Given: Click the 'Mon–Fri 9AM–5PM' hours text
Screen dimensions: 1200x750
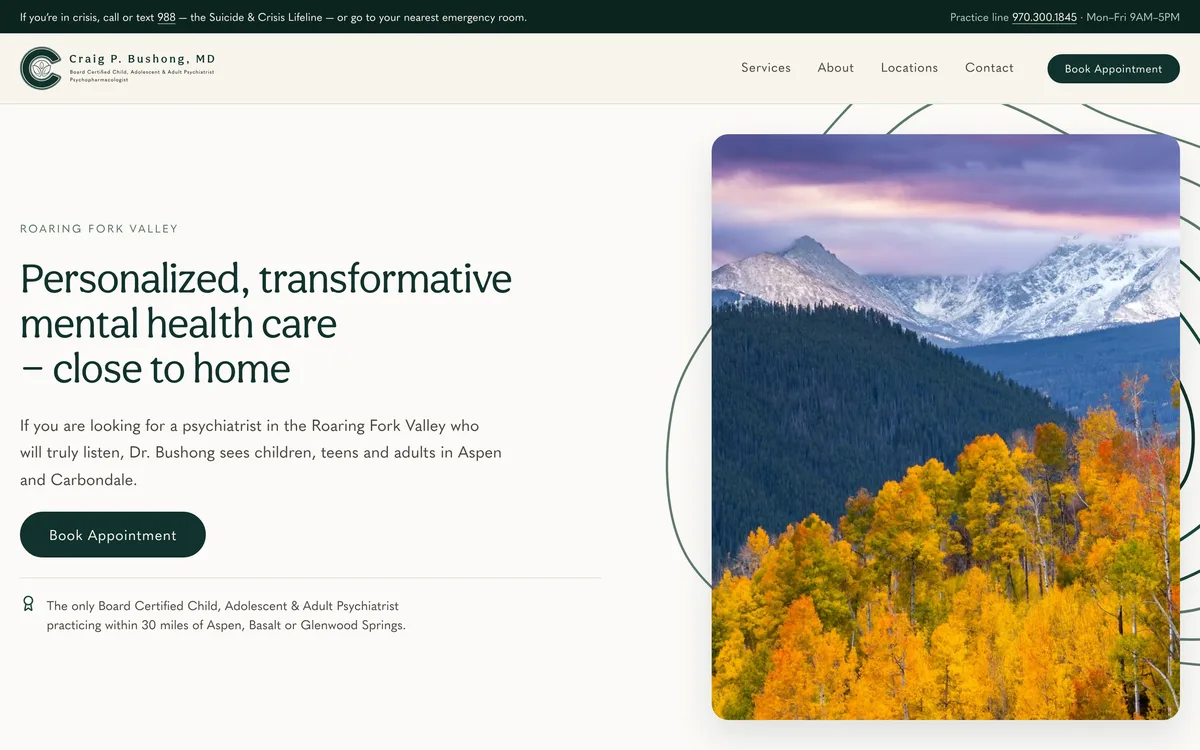Looking at the screenshot, I should [1133, 17].
